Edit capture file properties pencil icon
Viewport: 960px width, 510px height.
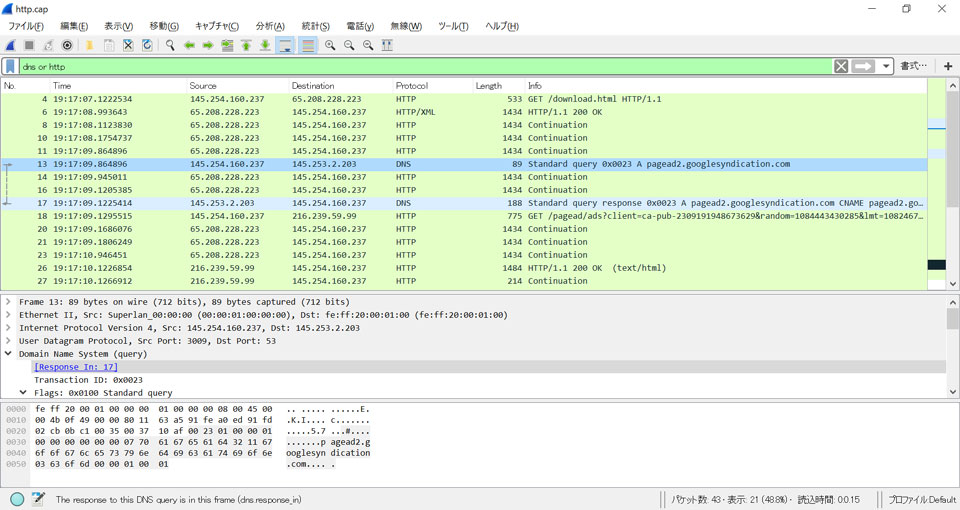[x=38, y=498]
